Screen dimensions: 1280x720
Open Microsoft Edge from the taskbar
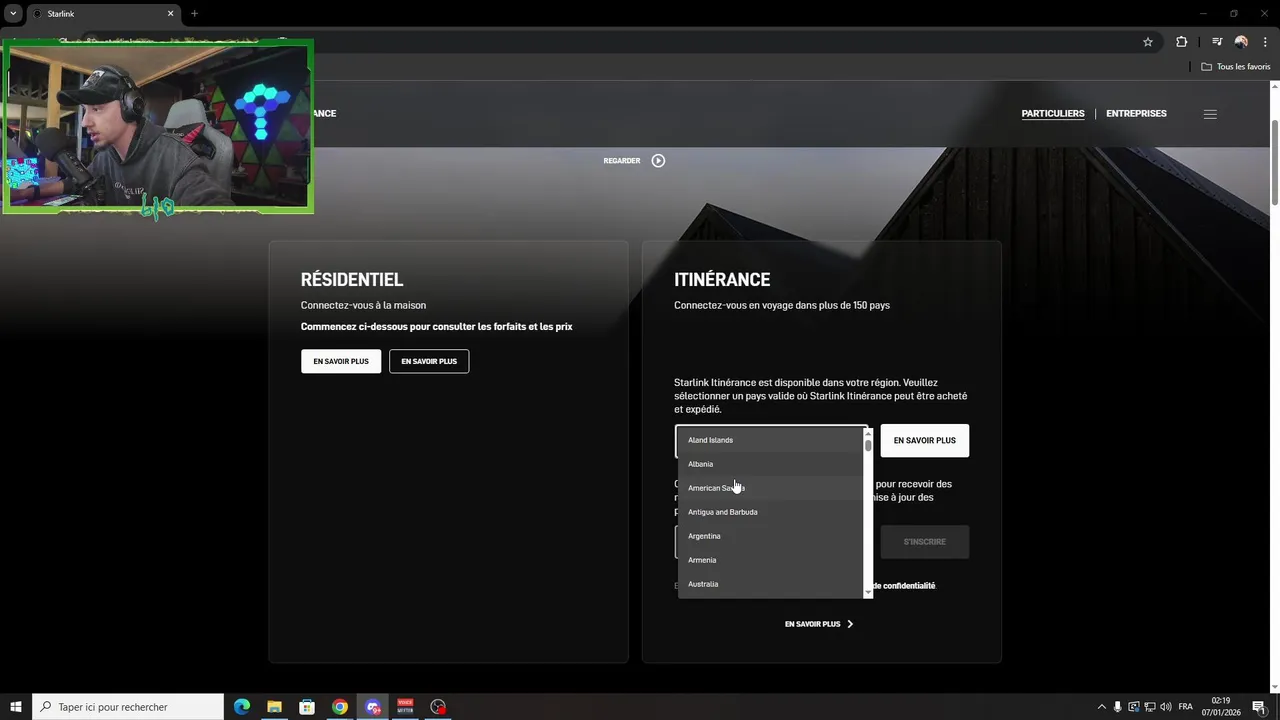pyautogui.click(x=242, y=707)
